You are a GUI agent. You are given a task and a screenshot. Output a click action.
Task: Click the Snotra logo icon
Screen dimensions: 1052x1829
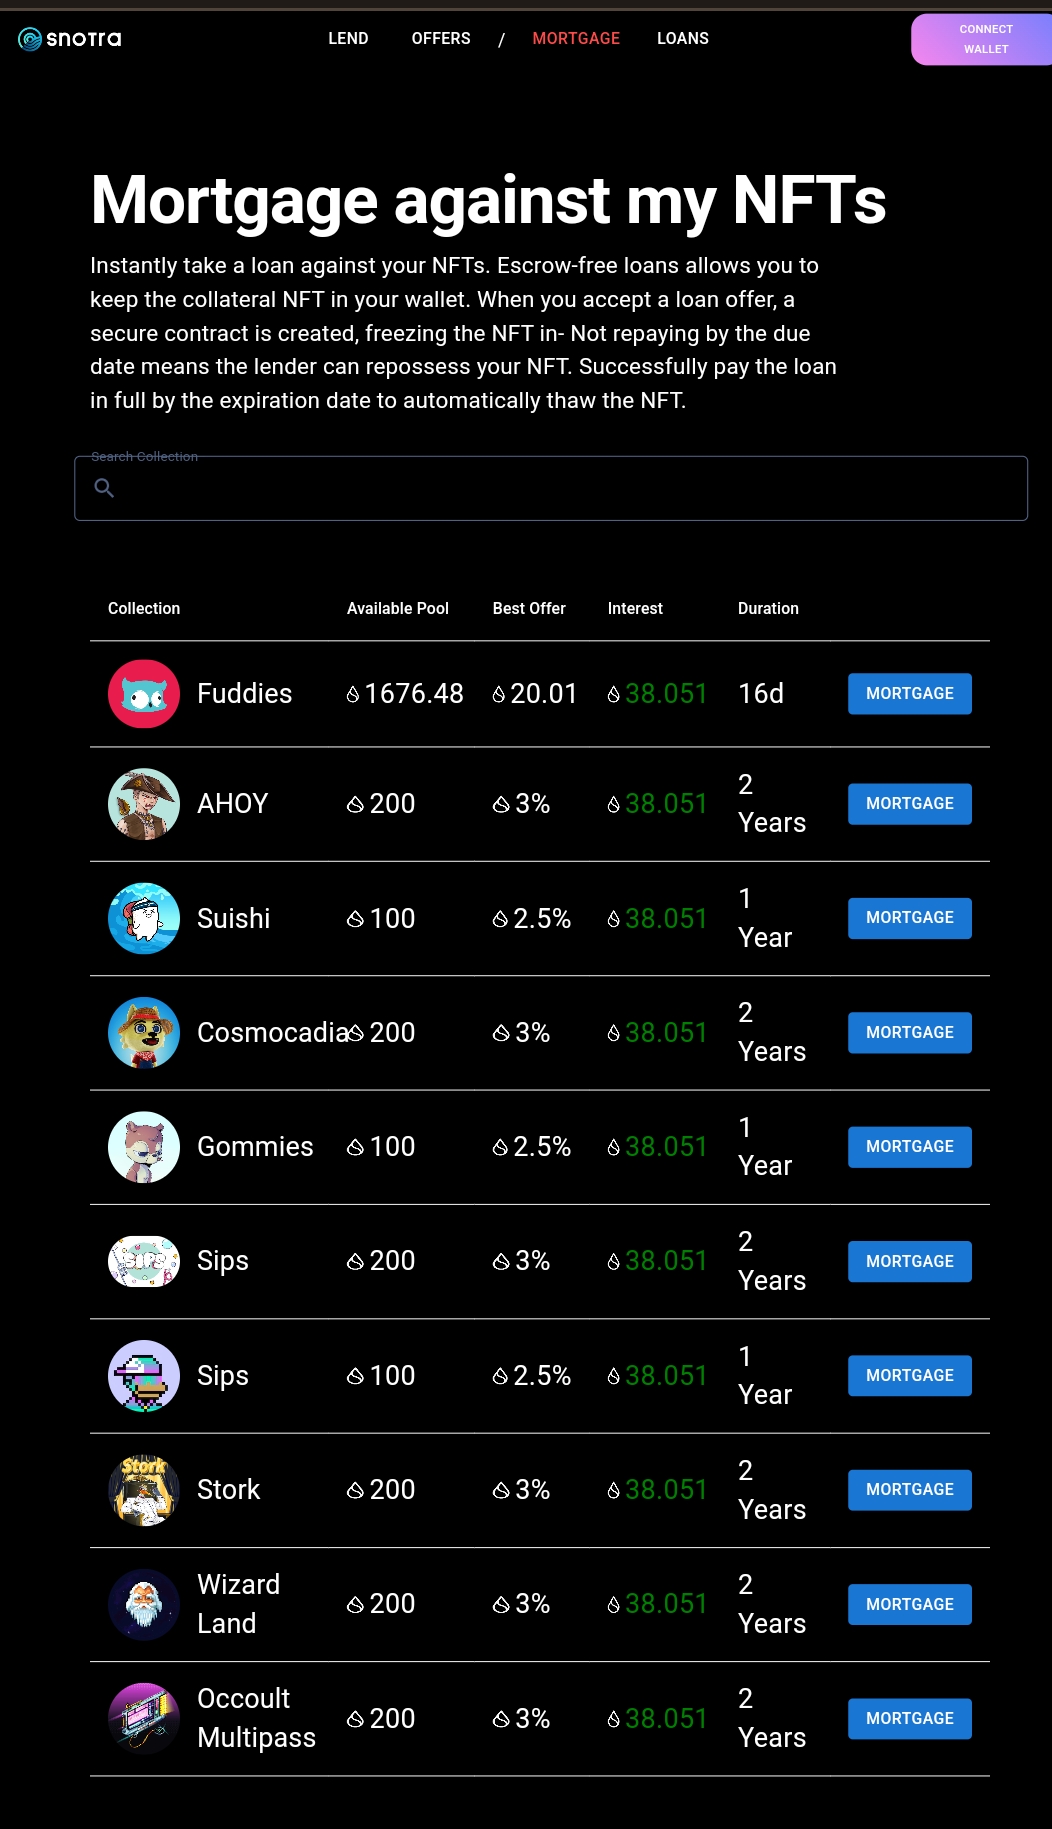click(x=29, y=38)
